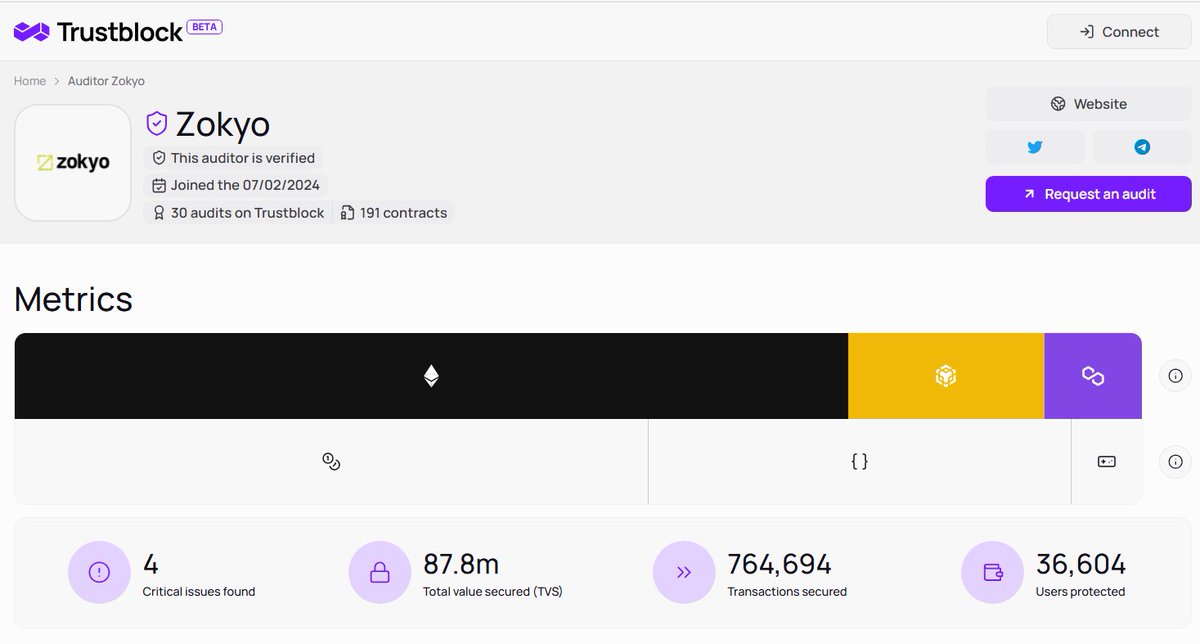This screenshot has width=1200, height=644.
Task: Go to Home breadcrumb link
Action: click(x=30, y=81)
